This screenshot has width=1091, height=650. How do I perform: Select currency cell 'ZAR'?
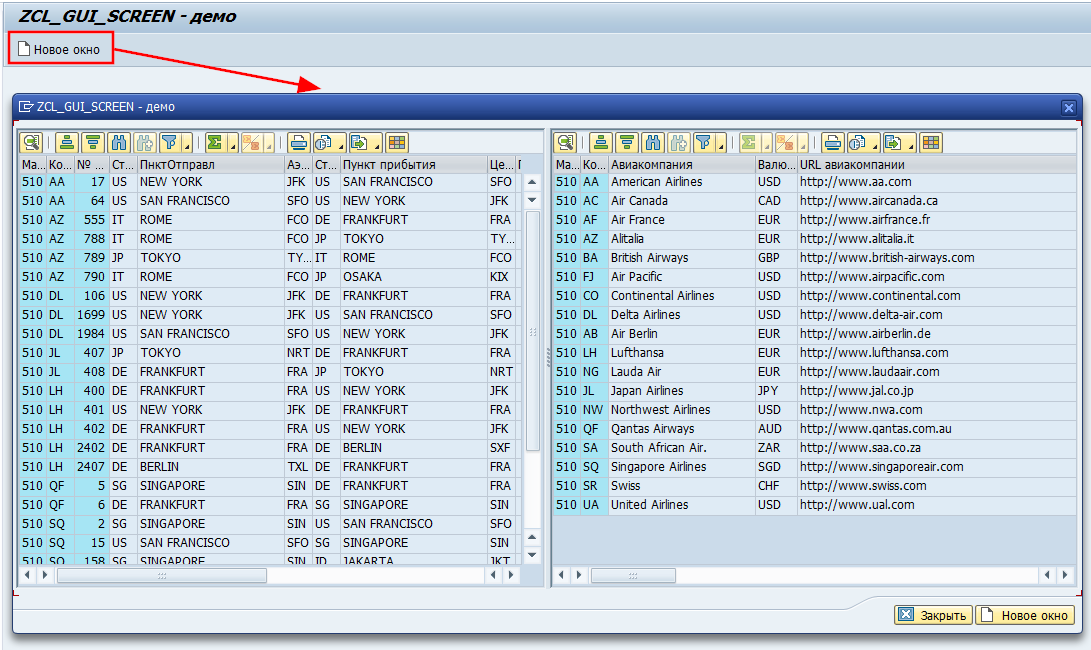tap(776, 448)
